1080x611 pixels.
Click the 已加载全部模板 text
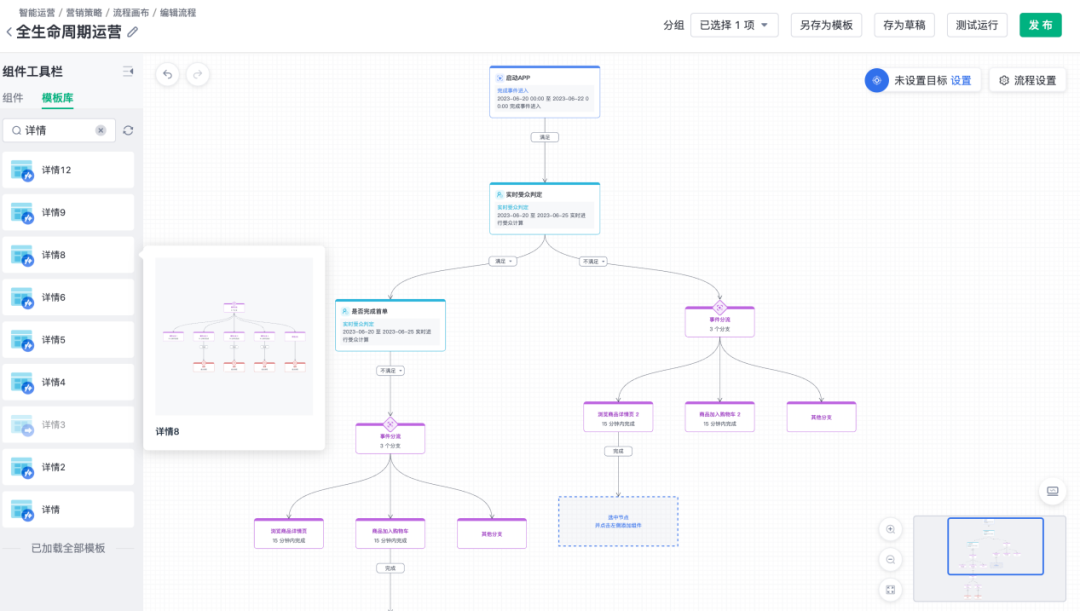pos(68,548)
